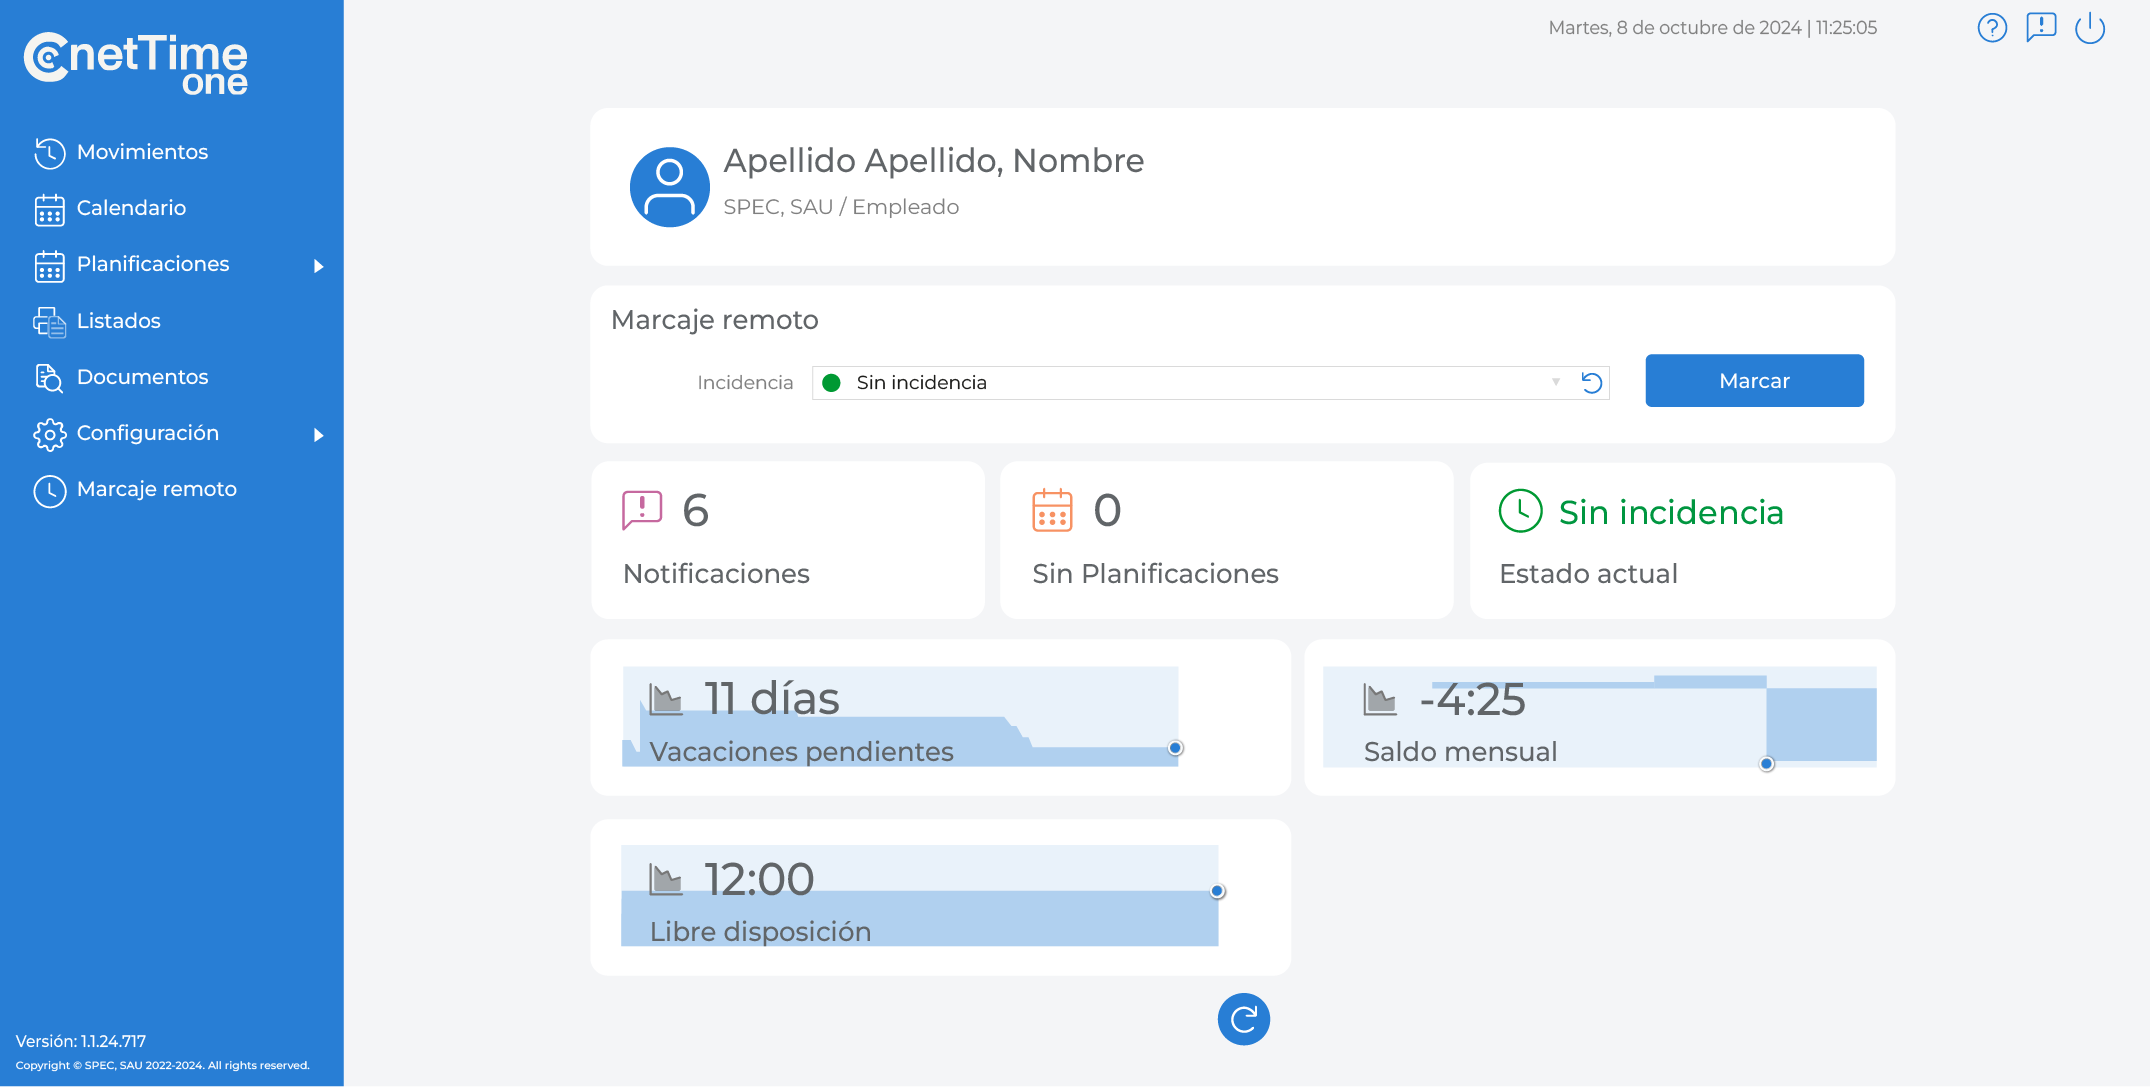Screen dimensions: 2150x1087
Task: Click the Sin Planificaciones label
Action: point(1155,574)
